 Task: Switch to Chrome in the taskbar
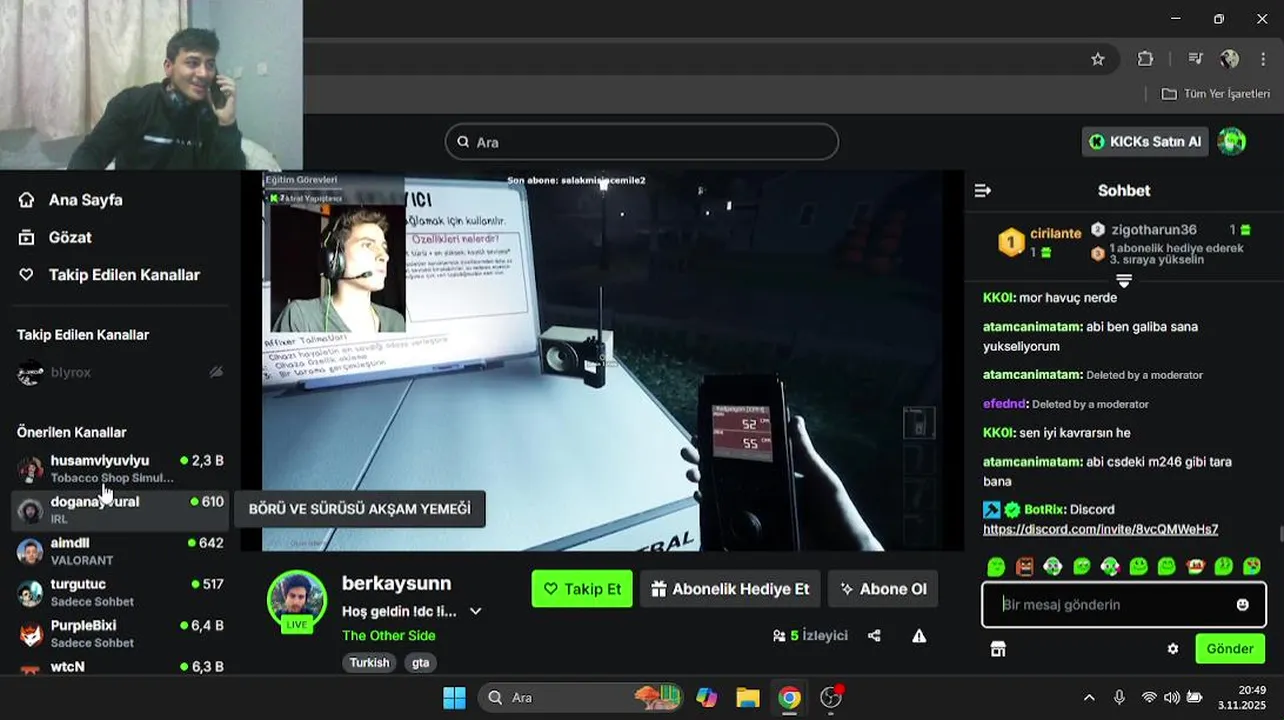pyautogui.click(x=790, y=697)
